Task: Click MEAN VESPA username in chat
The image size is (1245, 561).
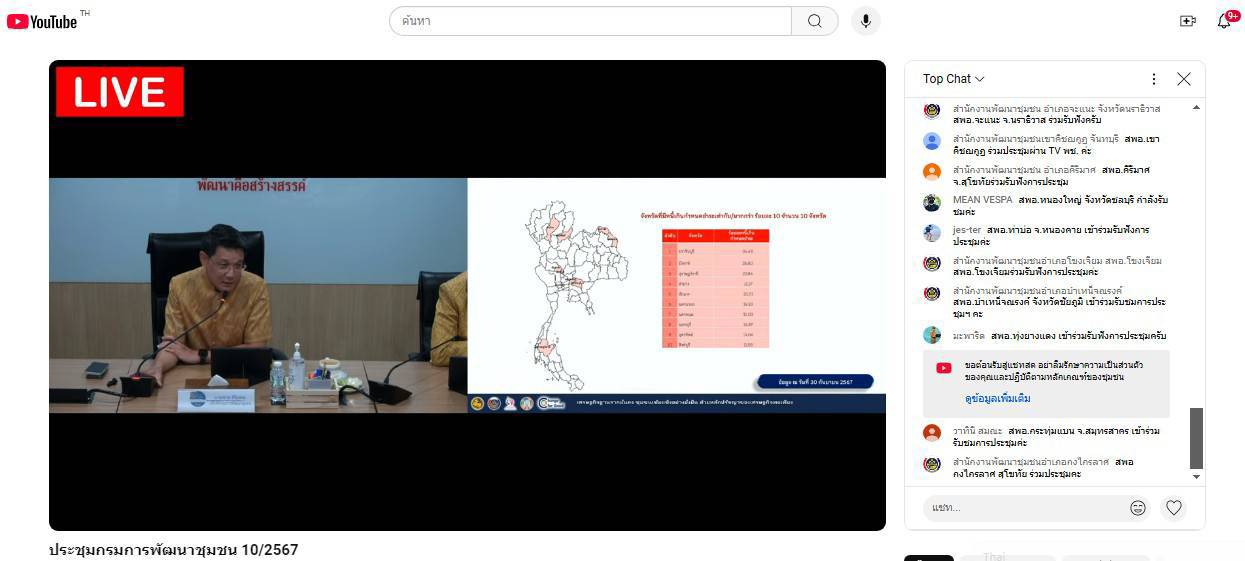Action: [x=982, y=200]
